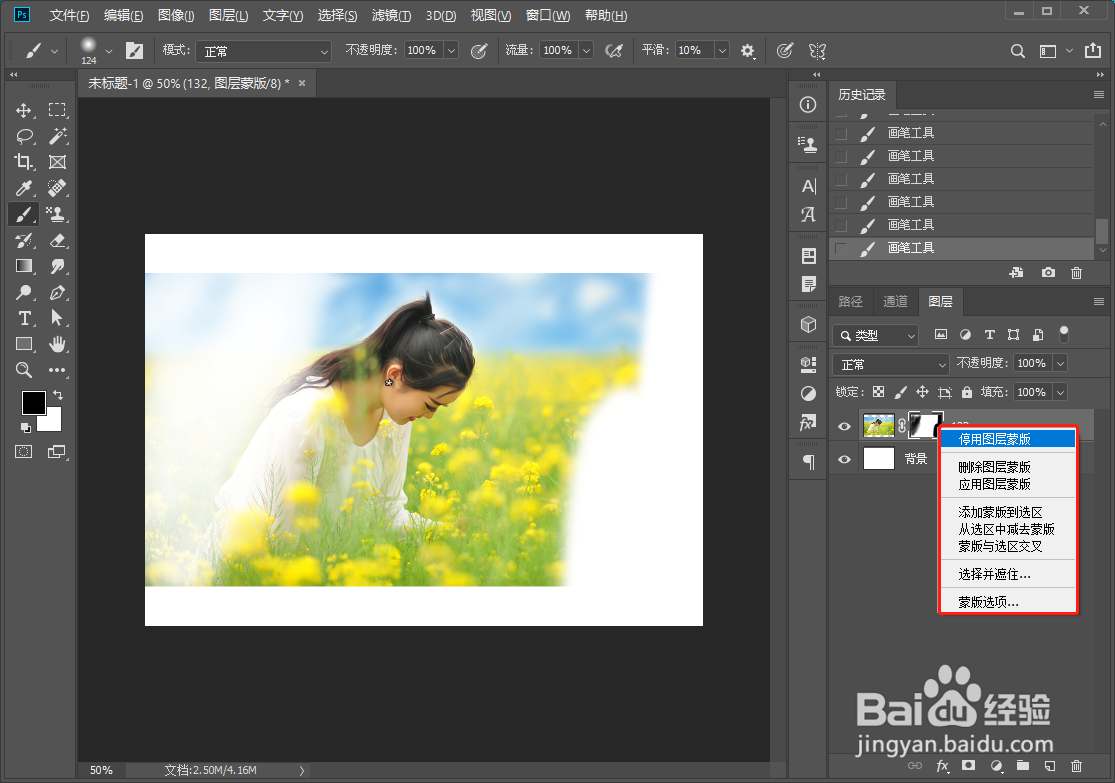The width and height of the screenshot is (1115, 783).
Task: Choose 选择并遮住... in context menu
Action: pos(1007,574)
